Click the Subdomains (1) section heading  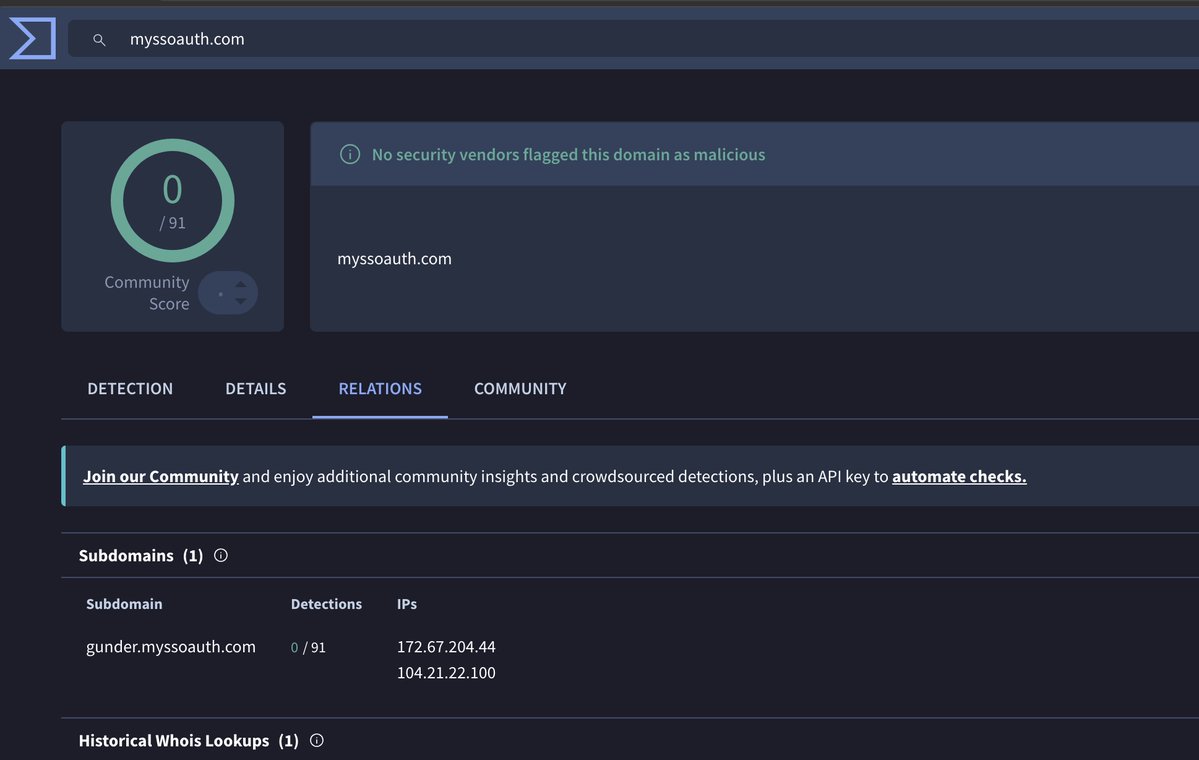pyautogui.click(x=141, y=556)
